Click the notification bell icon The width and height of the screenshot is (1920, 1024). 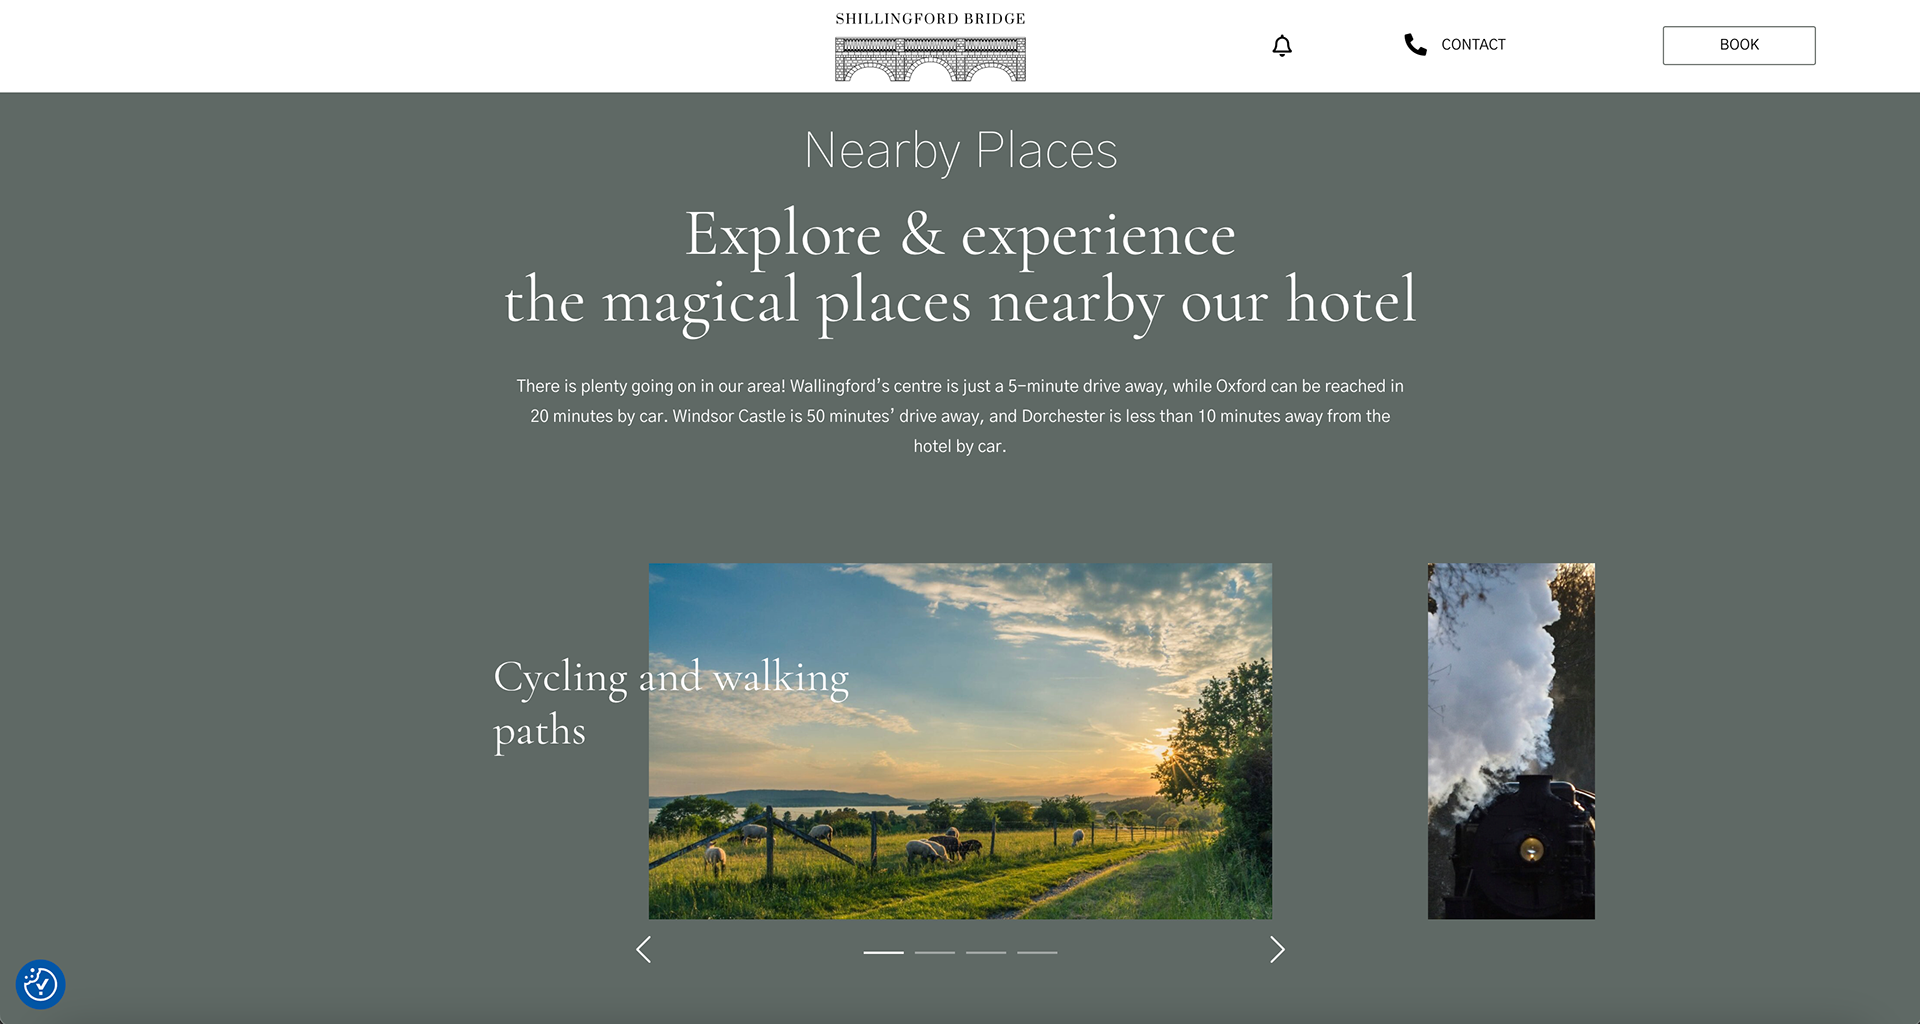pyautogui.click(x=1282, y=46)
